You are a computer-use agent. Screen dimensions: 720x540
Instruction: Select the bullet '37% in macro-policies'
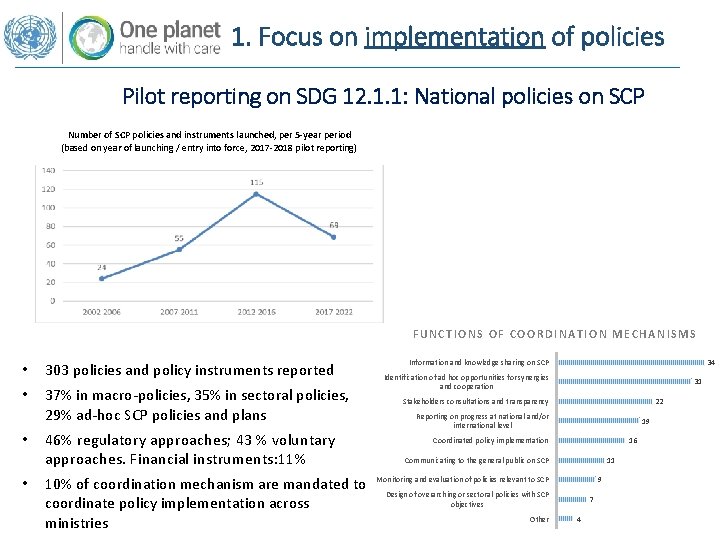point(197,405)
